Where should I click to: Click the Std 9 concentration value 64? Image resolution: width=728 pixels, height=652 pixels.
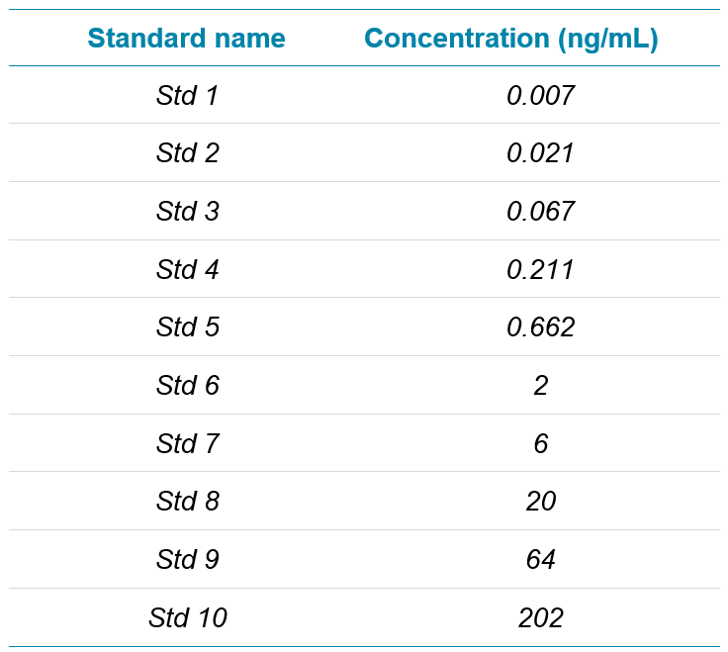coord(540,559)
